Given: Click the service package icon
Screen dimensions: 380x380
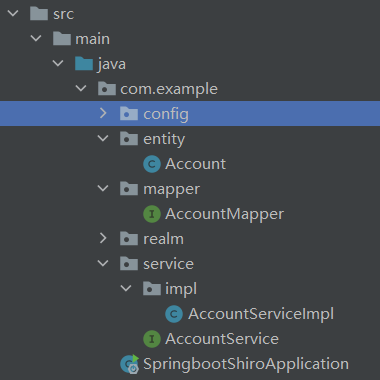Looking at the screenshot, I should [129, 263].
